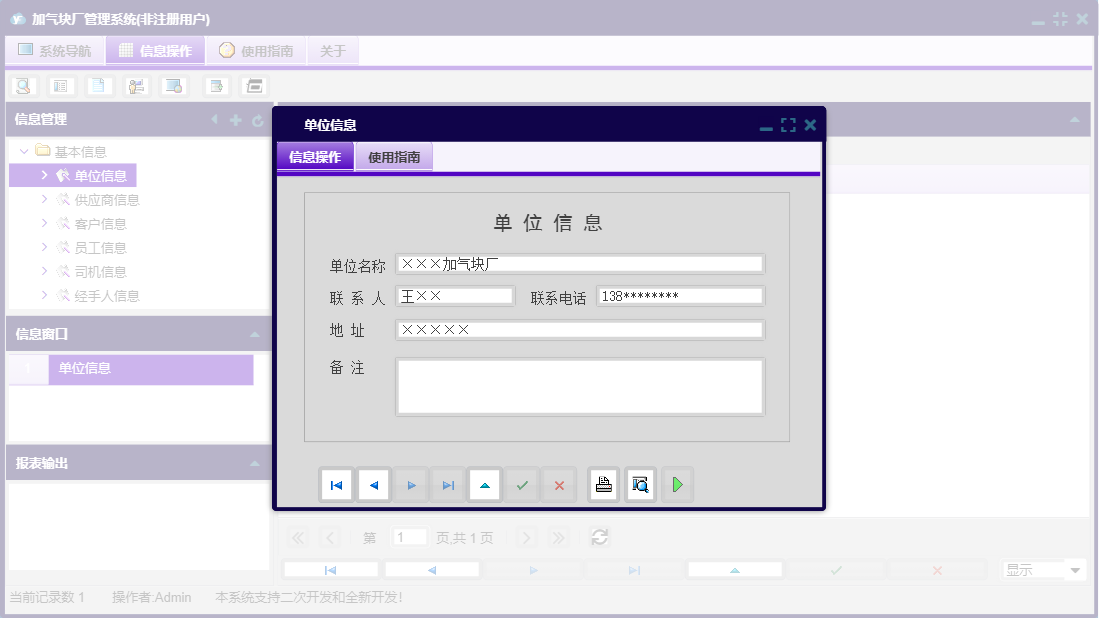
Task: Click the search magnifier icon in main toolbar
Action: click(22, 86)
